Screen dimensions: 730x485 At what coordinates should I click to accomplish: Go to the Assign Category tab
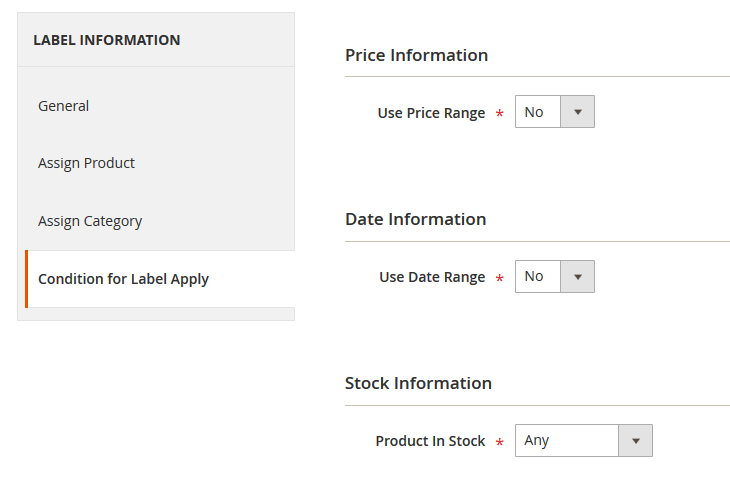(90, 221)
